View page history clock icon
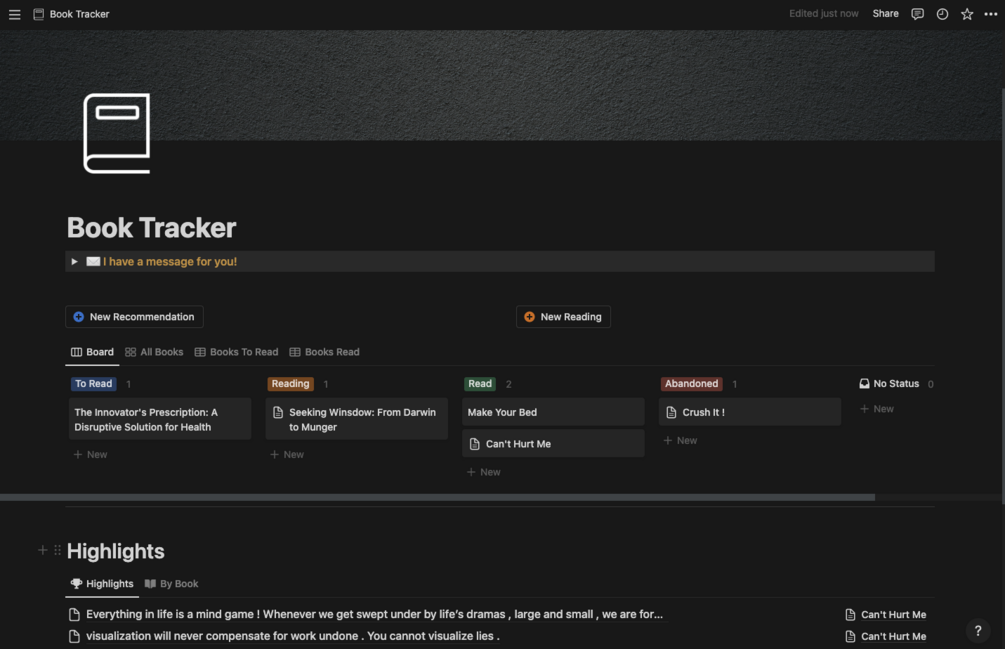Viewport: 1005px width, 649px height. pos(942,14)
